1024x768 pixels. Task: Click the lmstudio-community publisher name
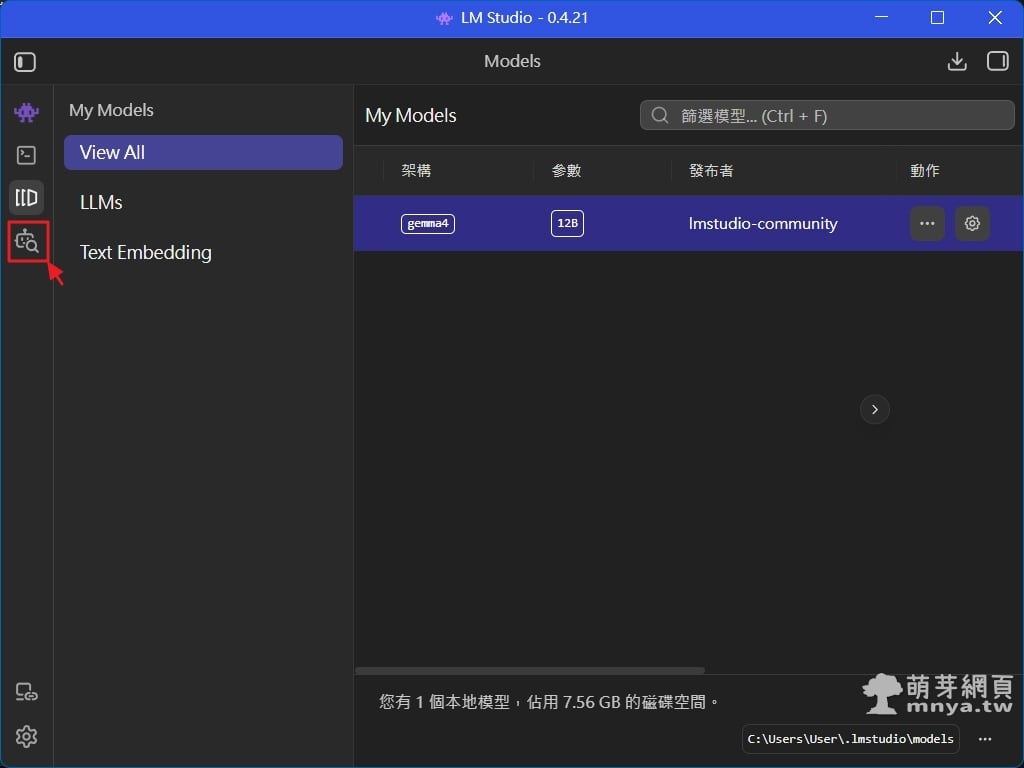[x=763, y=223]
